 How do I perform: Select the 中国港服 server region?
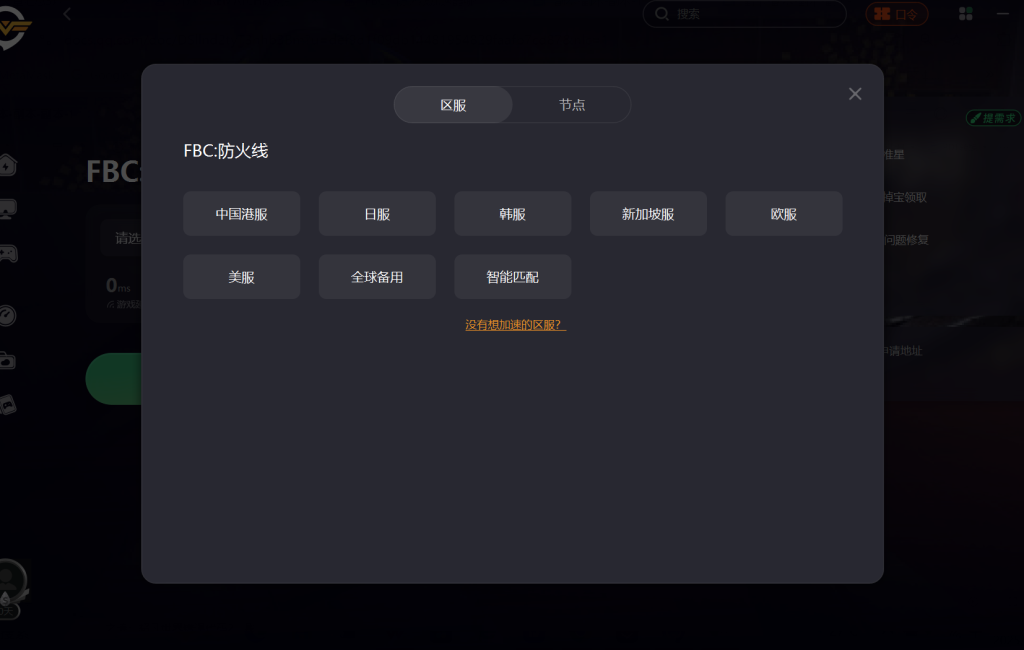[242, 214]
